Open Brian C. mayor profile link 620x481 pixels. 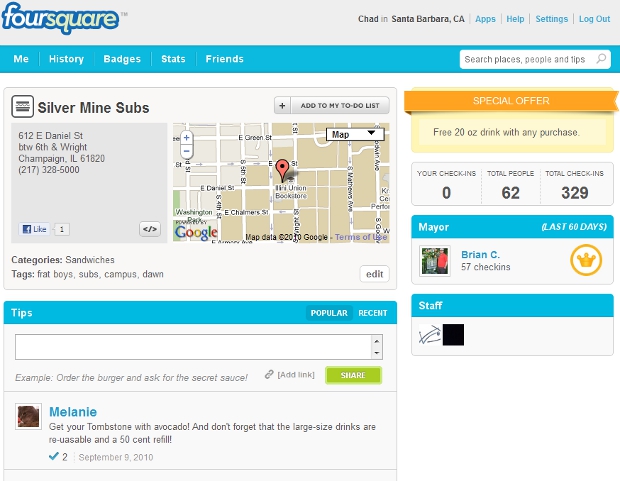pyautogui.click(x=480, y=254)
